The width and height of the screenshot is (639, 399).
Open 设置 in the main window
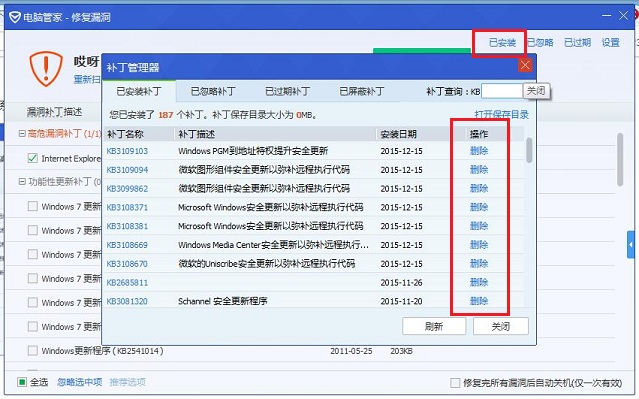click(x=610, y=42)
